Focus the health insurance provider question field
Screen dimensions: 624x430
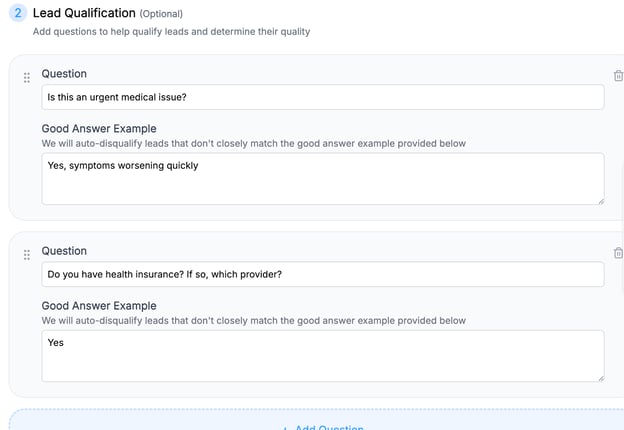tap(322, 274)
